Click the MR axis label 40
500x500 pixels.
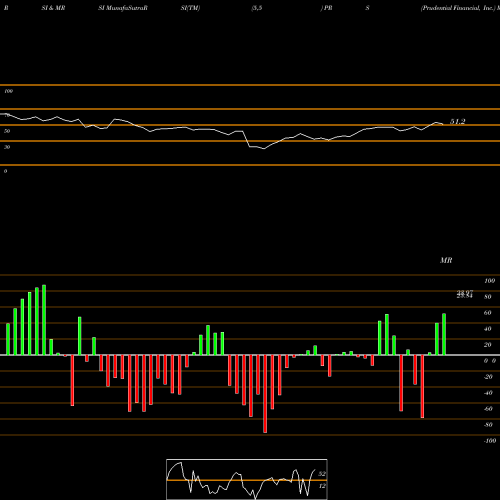(488, 329)
